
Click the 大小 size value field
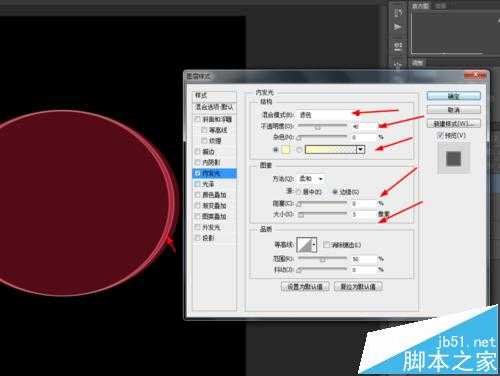[x=364, y=214]
